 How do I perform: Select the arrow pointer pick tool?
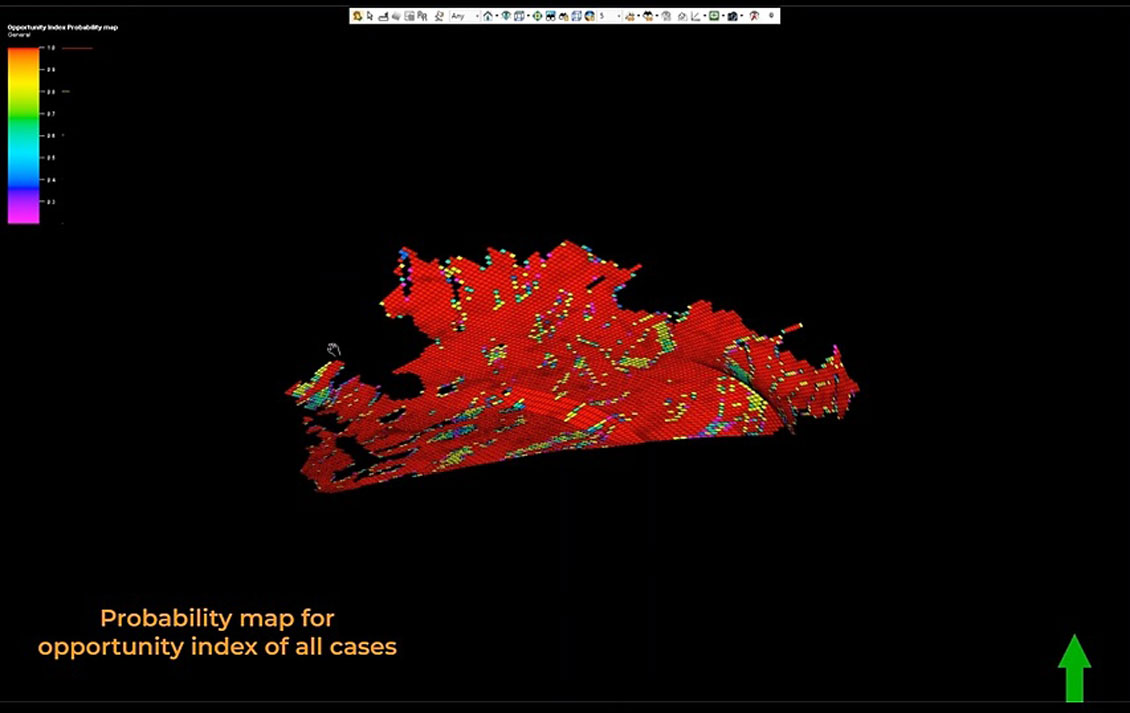click(x=370, y=16)
